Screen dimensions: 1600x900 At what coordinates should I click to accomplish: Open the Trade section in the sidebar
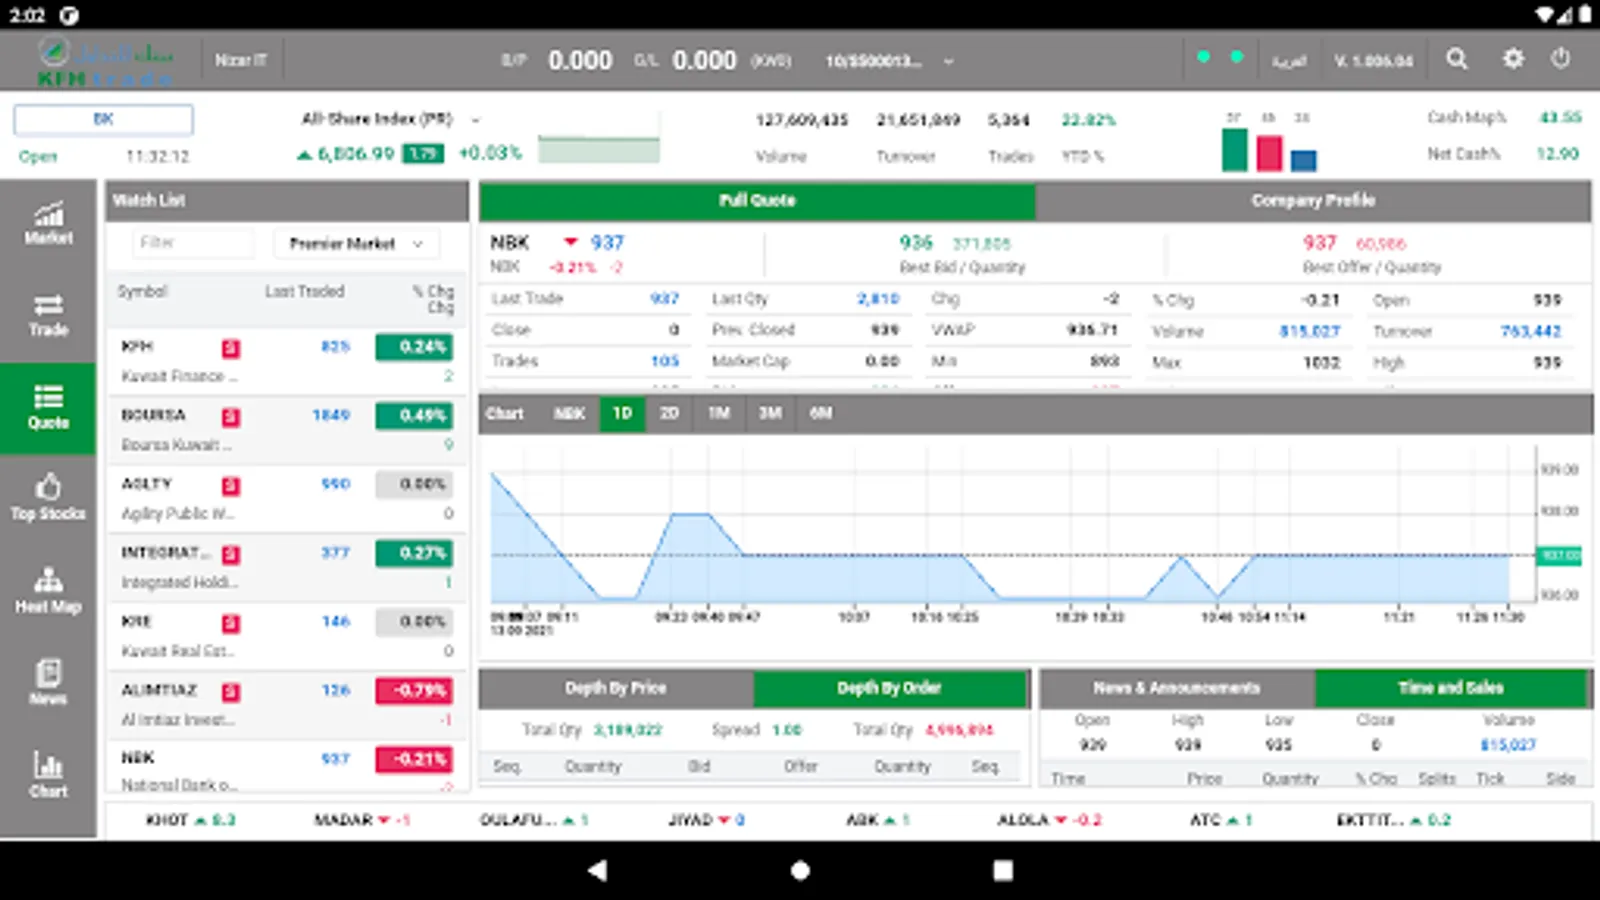click(48, 316)
